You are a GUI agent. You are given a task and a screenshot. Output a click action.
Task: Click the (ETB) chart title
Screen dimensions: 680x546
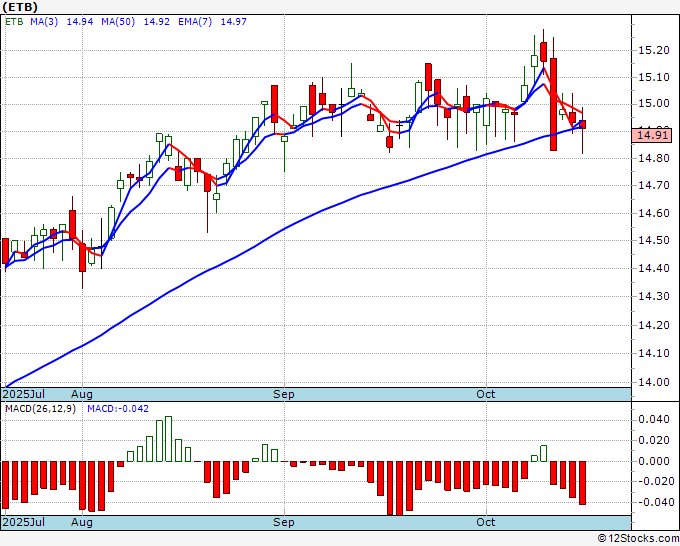pyautogui.click(x=20, y=7)
